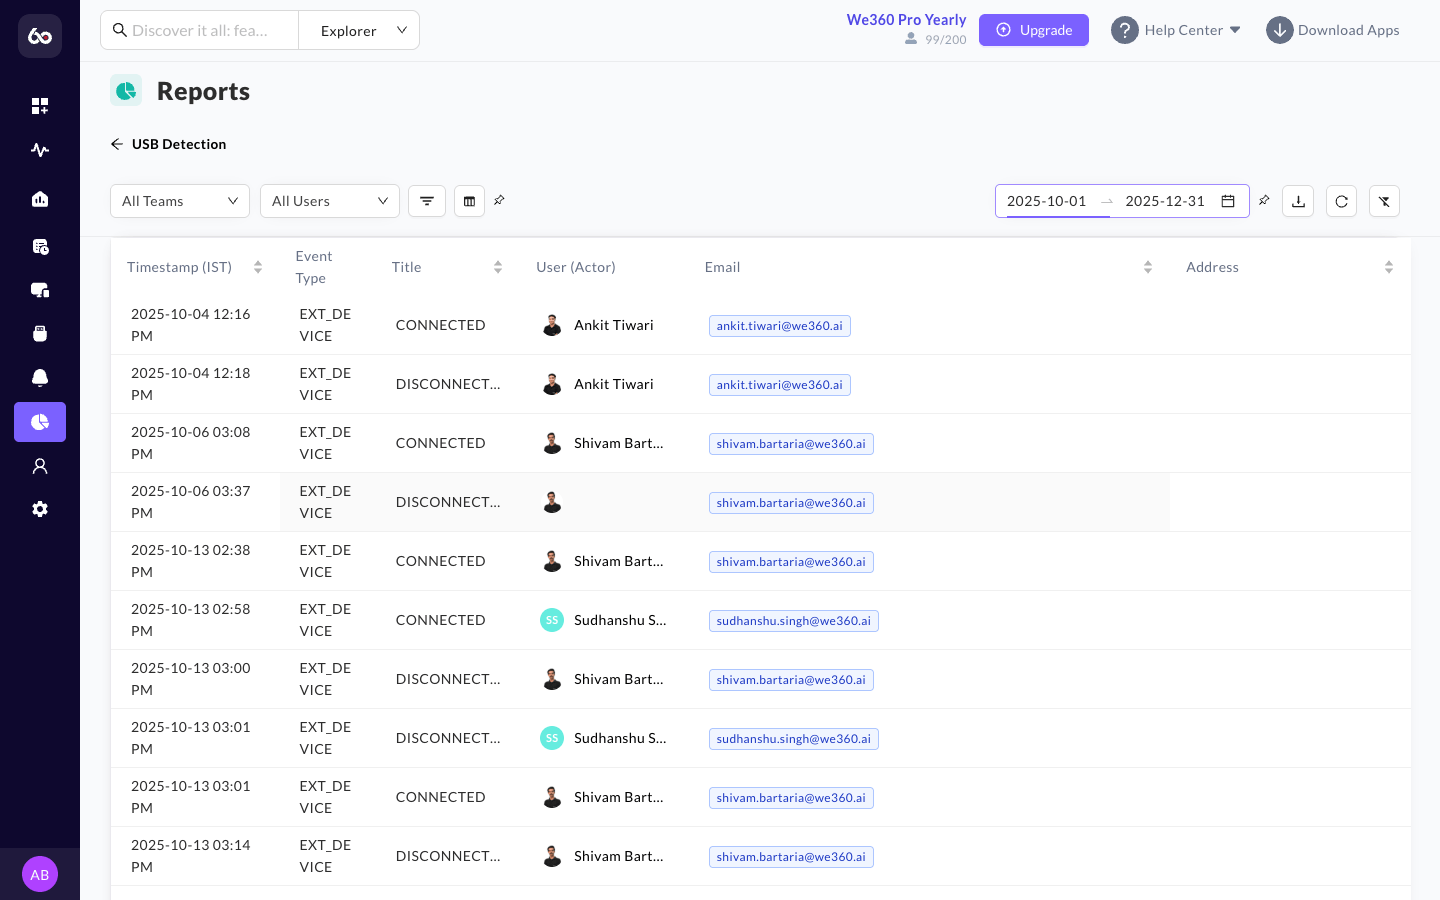Select the Reports pie chart sidebar icon
Viewport: 1440px width, 900px height.
pyautogui.click(x=40, y=422)
